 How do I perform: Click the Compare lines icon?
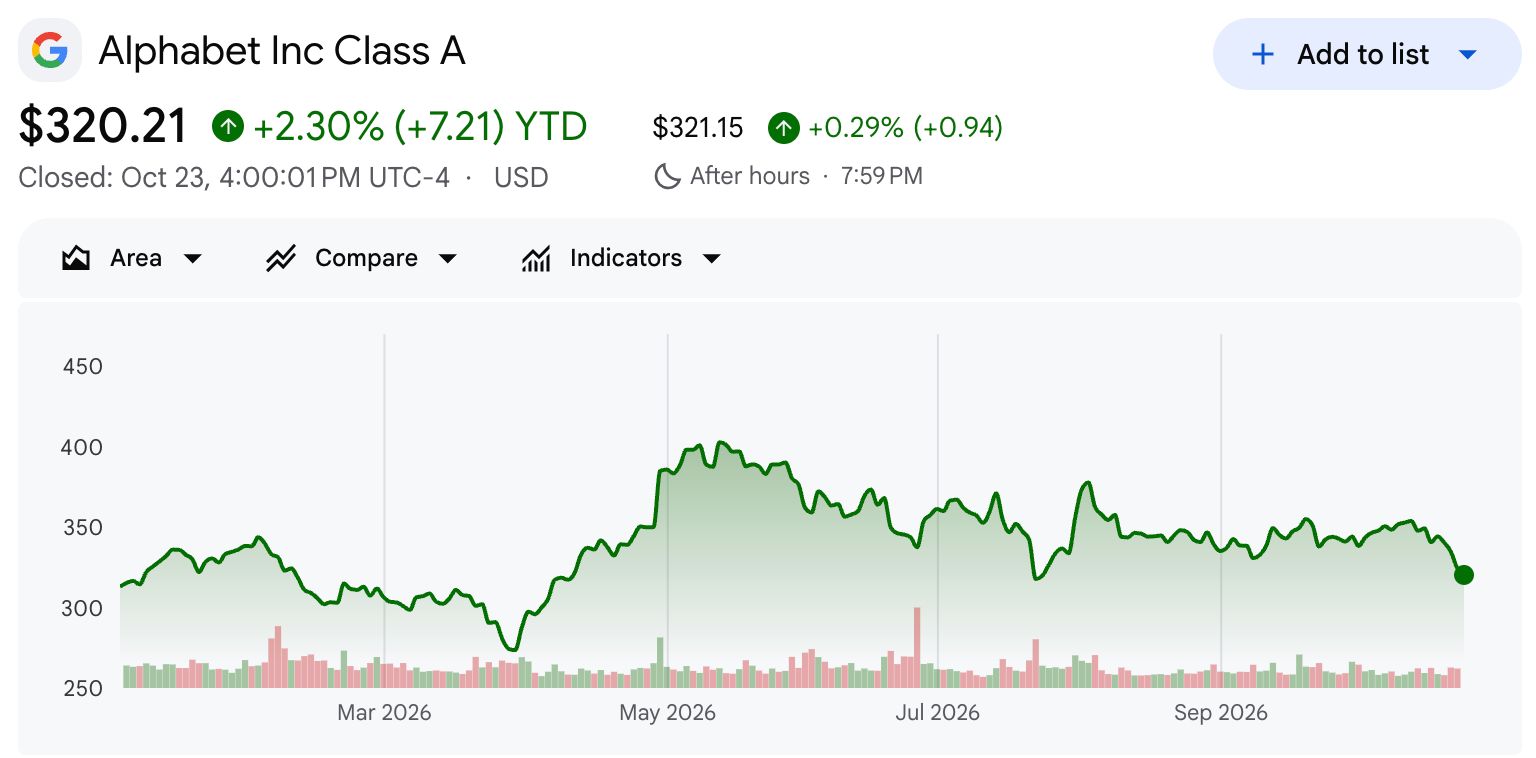pyautogui.click(x=280, y=259)
